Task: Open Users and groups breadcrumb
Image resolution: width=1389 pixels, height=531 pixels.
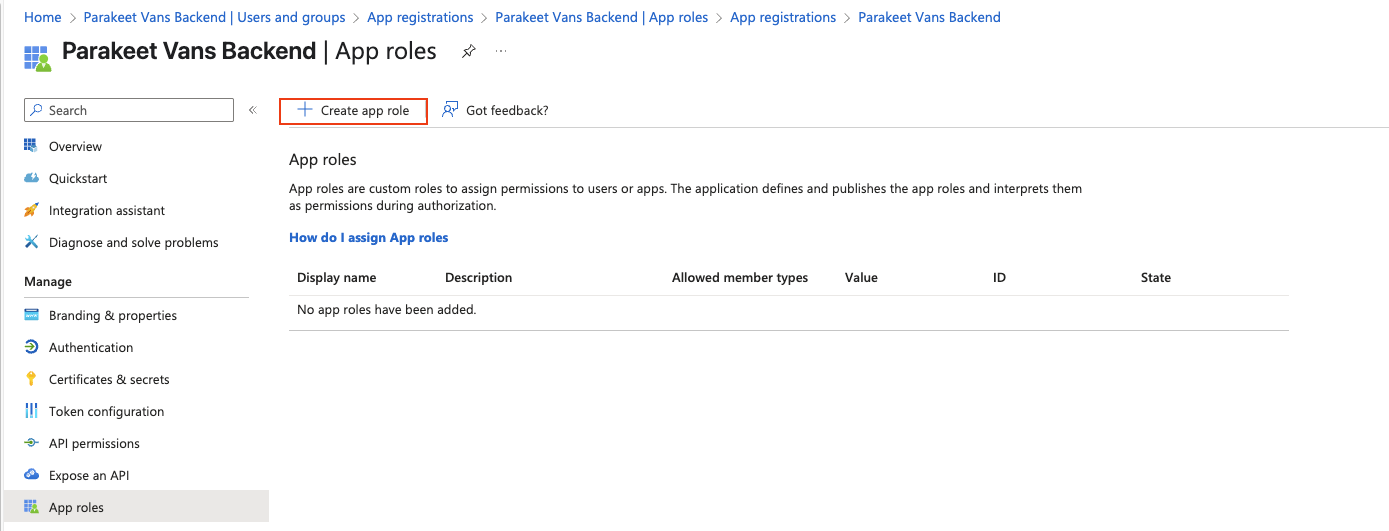Action: [x=214, y=17]
